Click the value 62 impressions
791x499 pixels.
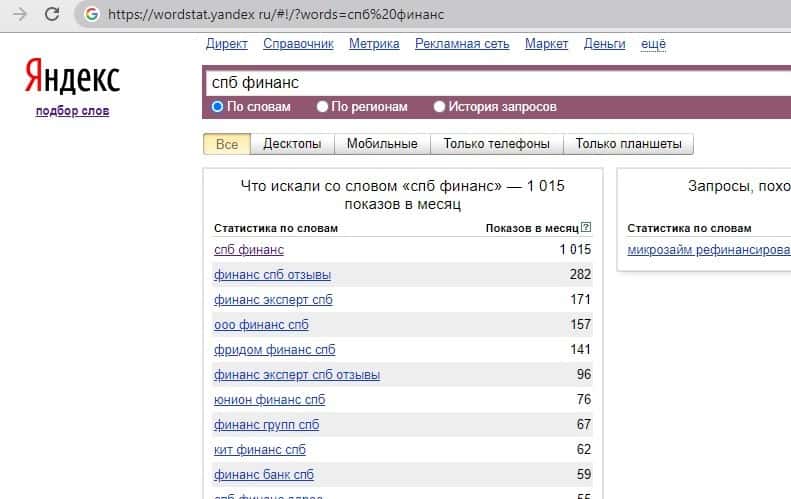(584, 449)
